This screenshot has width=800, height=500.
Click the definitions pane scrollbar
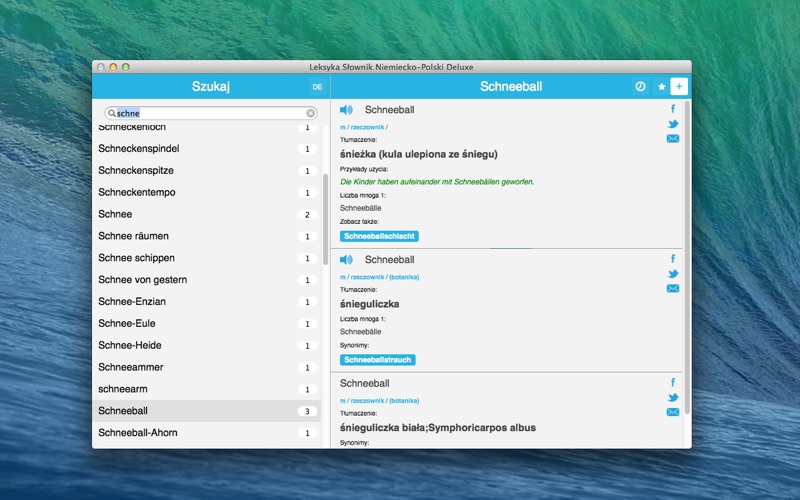687,258
